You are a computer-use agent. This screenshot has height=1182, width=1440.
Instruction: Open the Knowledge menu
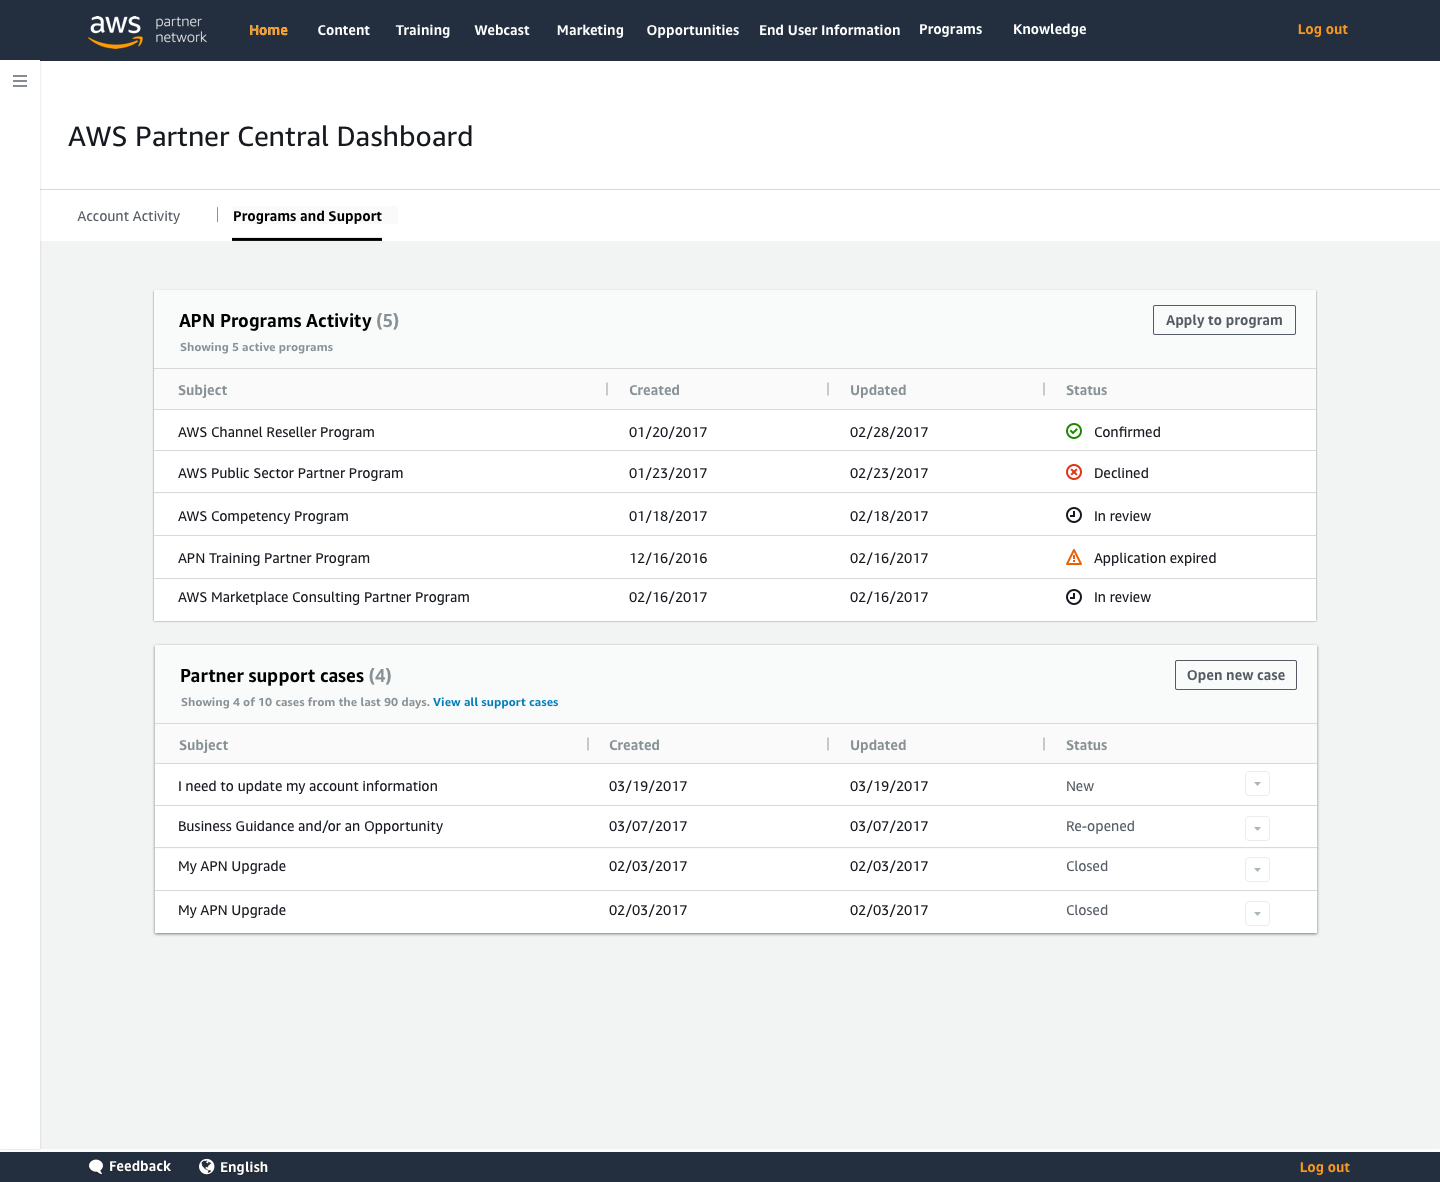1050,29
